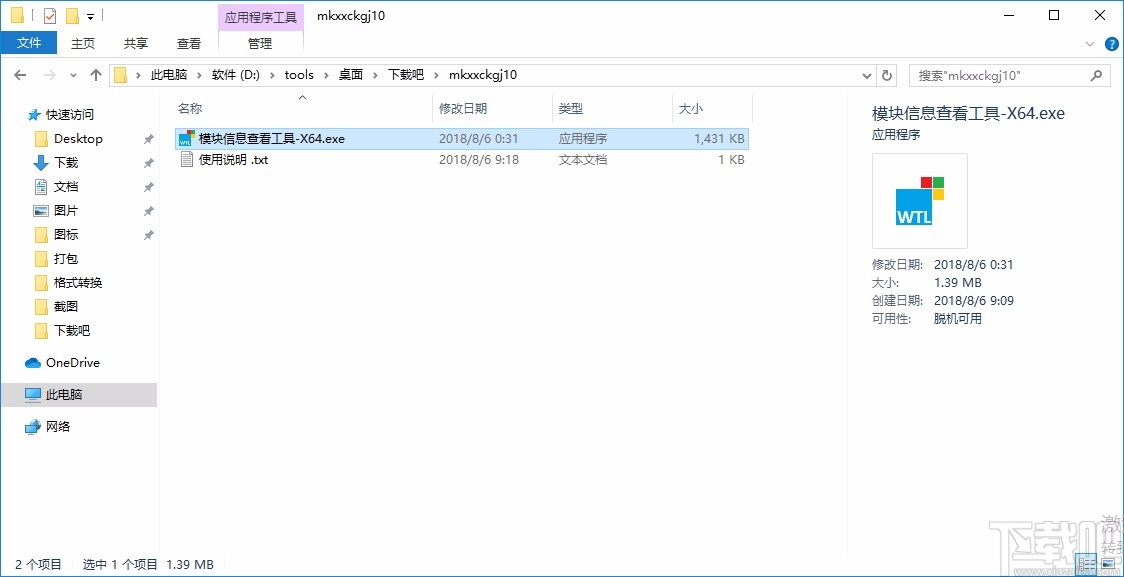
Task: Switch to the 查看 ribbon tab
Action: (189, 43)
